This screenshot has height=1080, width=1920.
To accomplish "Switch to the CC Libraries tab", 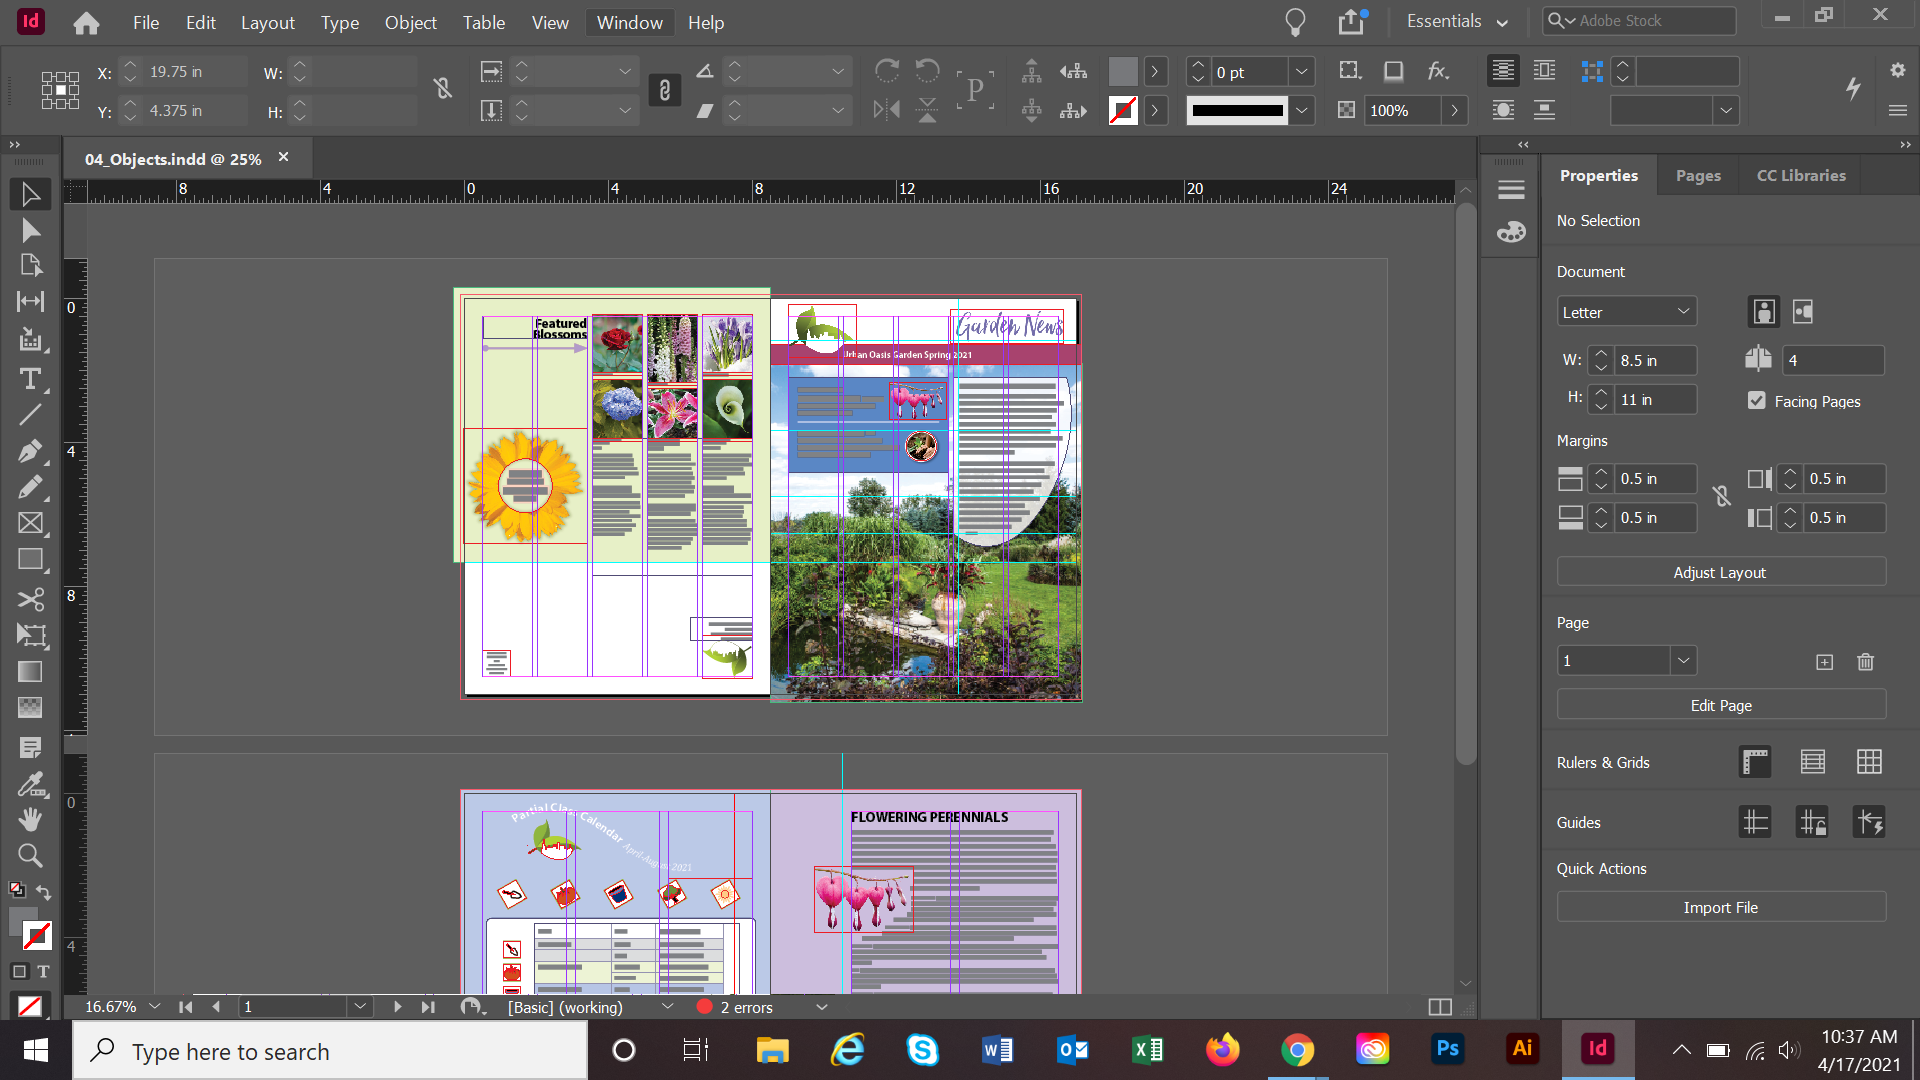I will tap(1800, 175).
